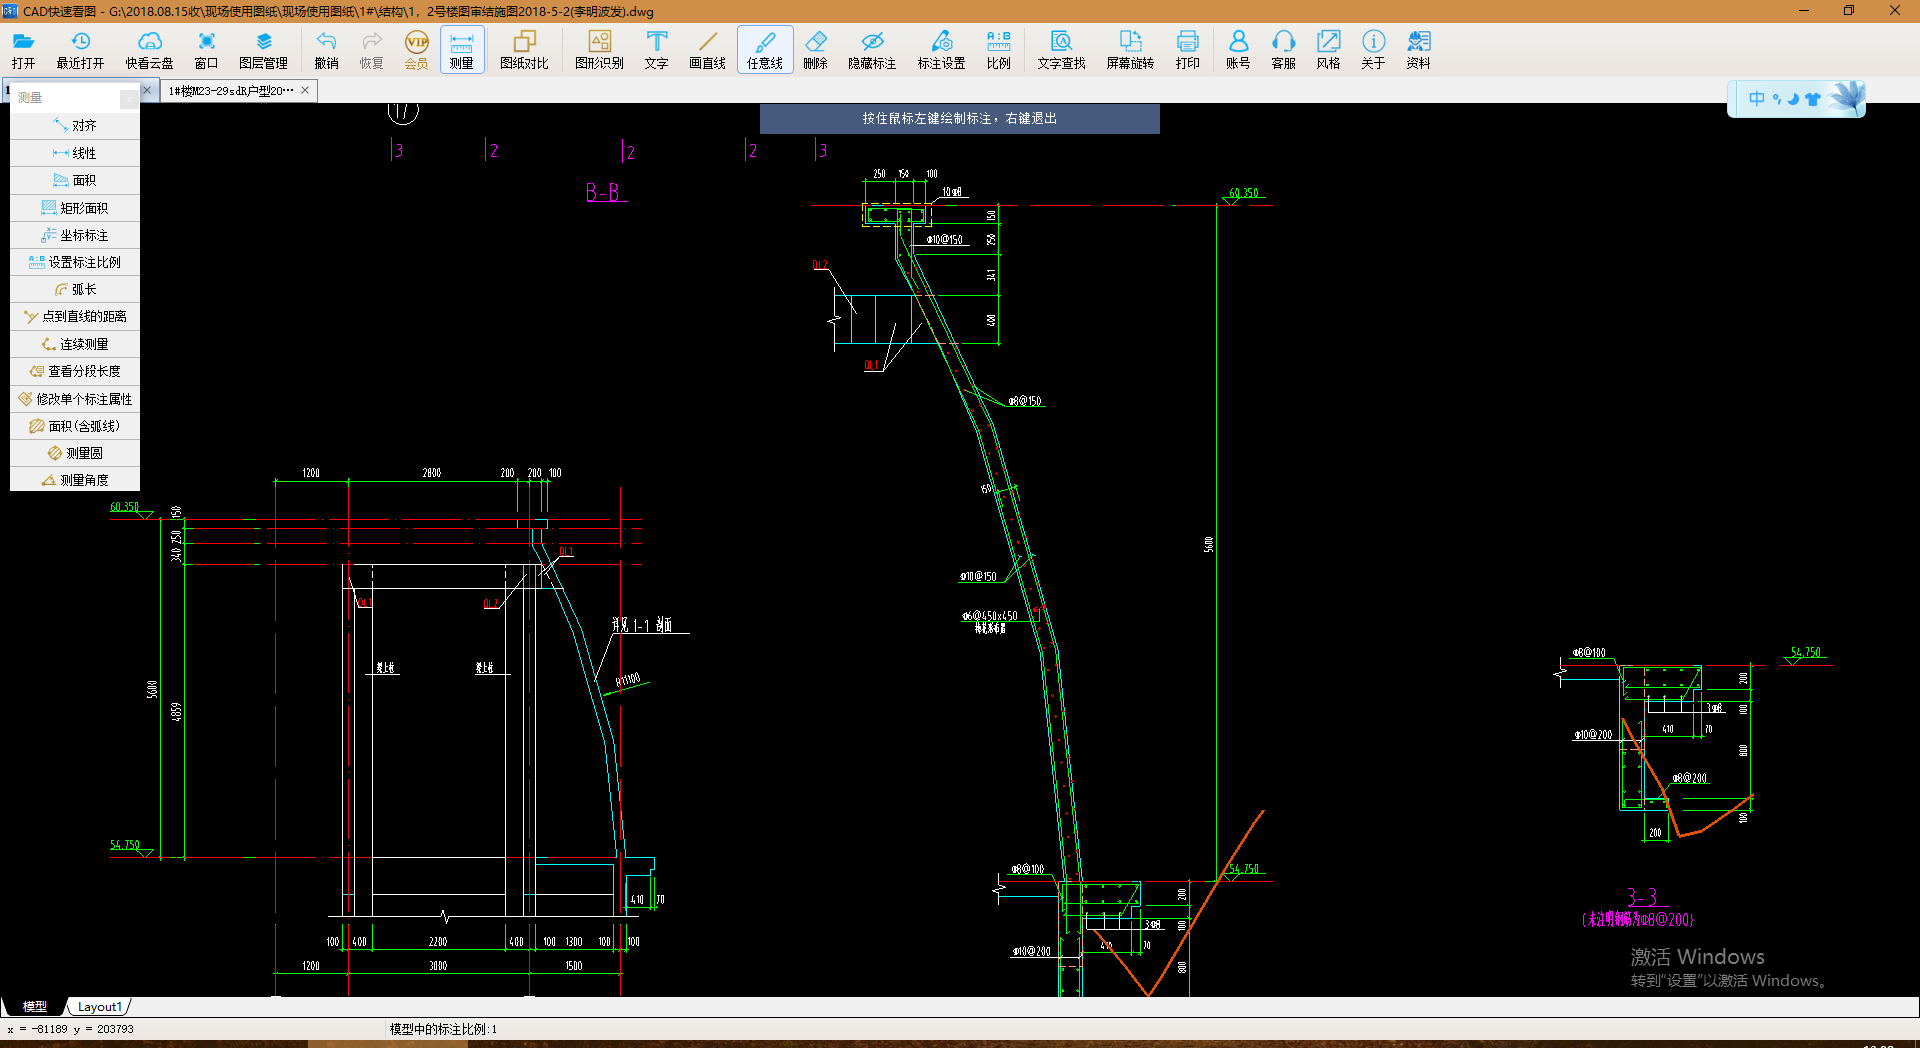This screenshot has width=1920, height=1048.
Task: Open the 关于 about dialog
Action: 1373,50
